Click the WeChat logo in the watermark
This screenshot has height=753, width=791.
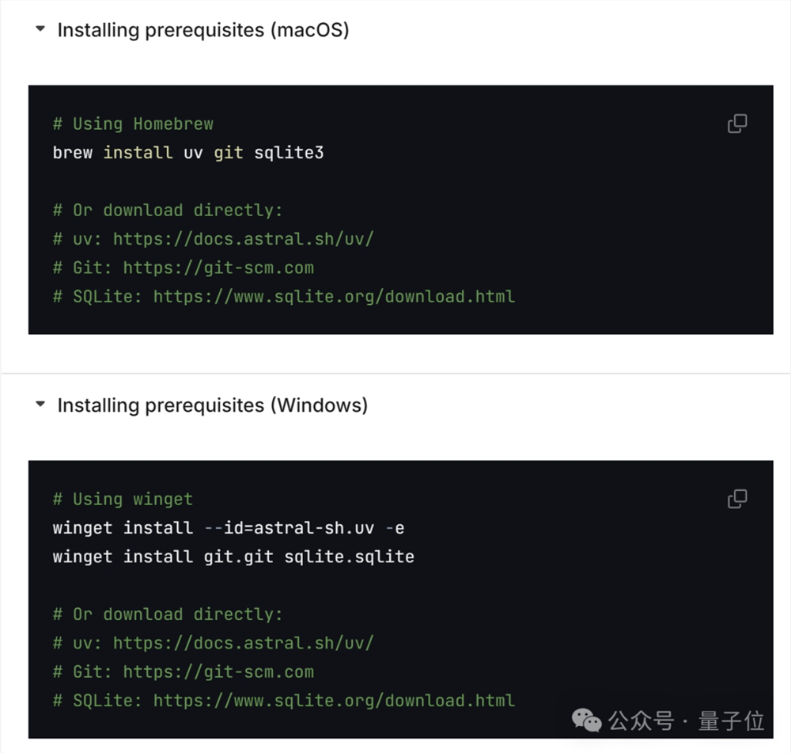point(587,719)
